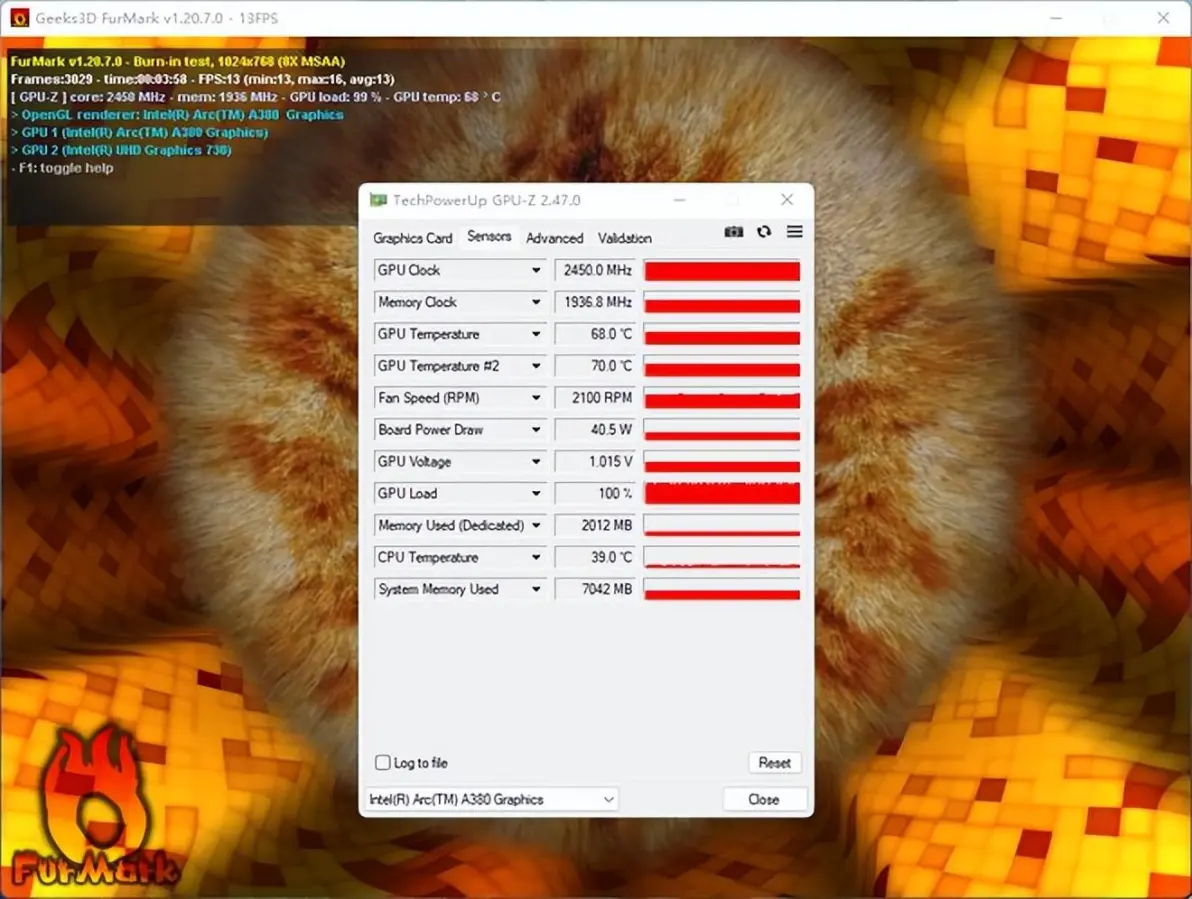
Task: Click the GPU Voltage history graph
Action: 722,462
